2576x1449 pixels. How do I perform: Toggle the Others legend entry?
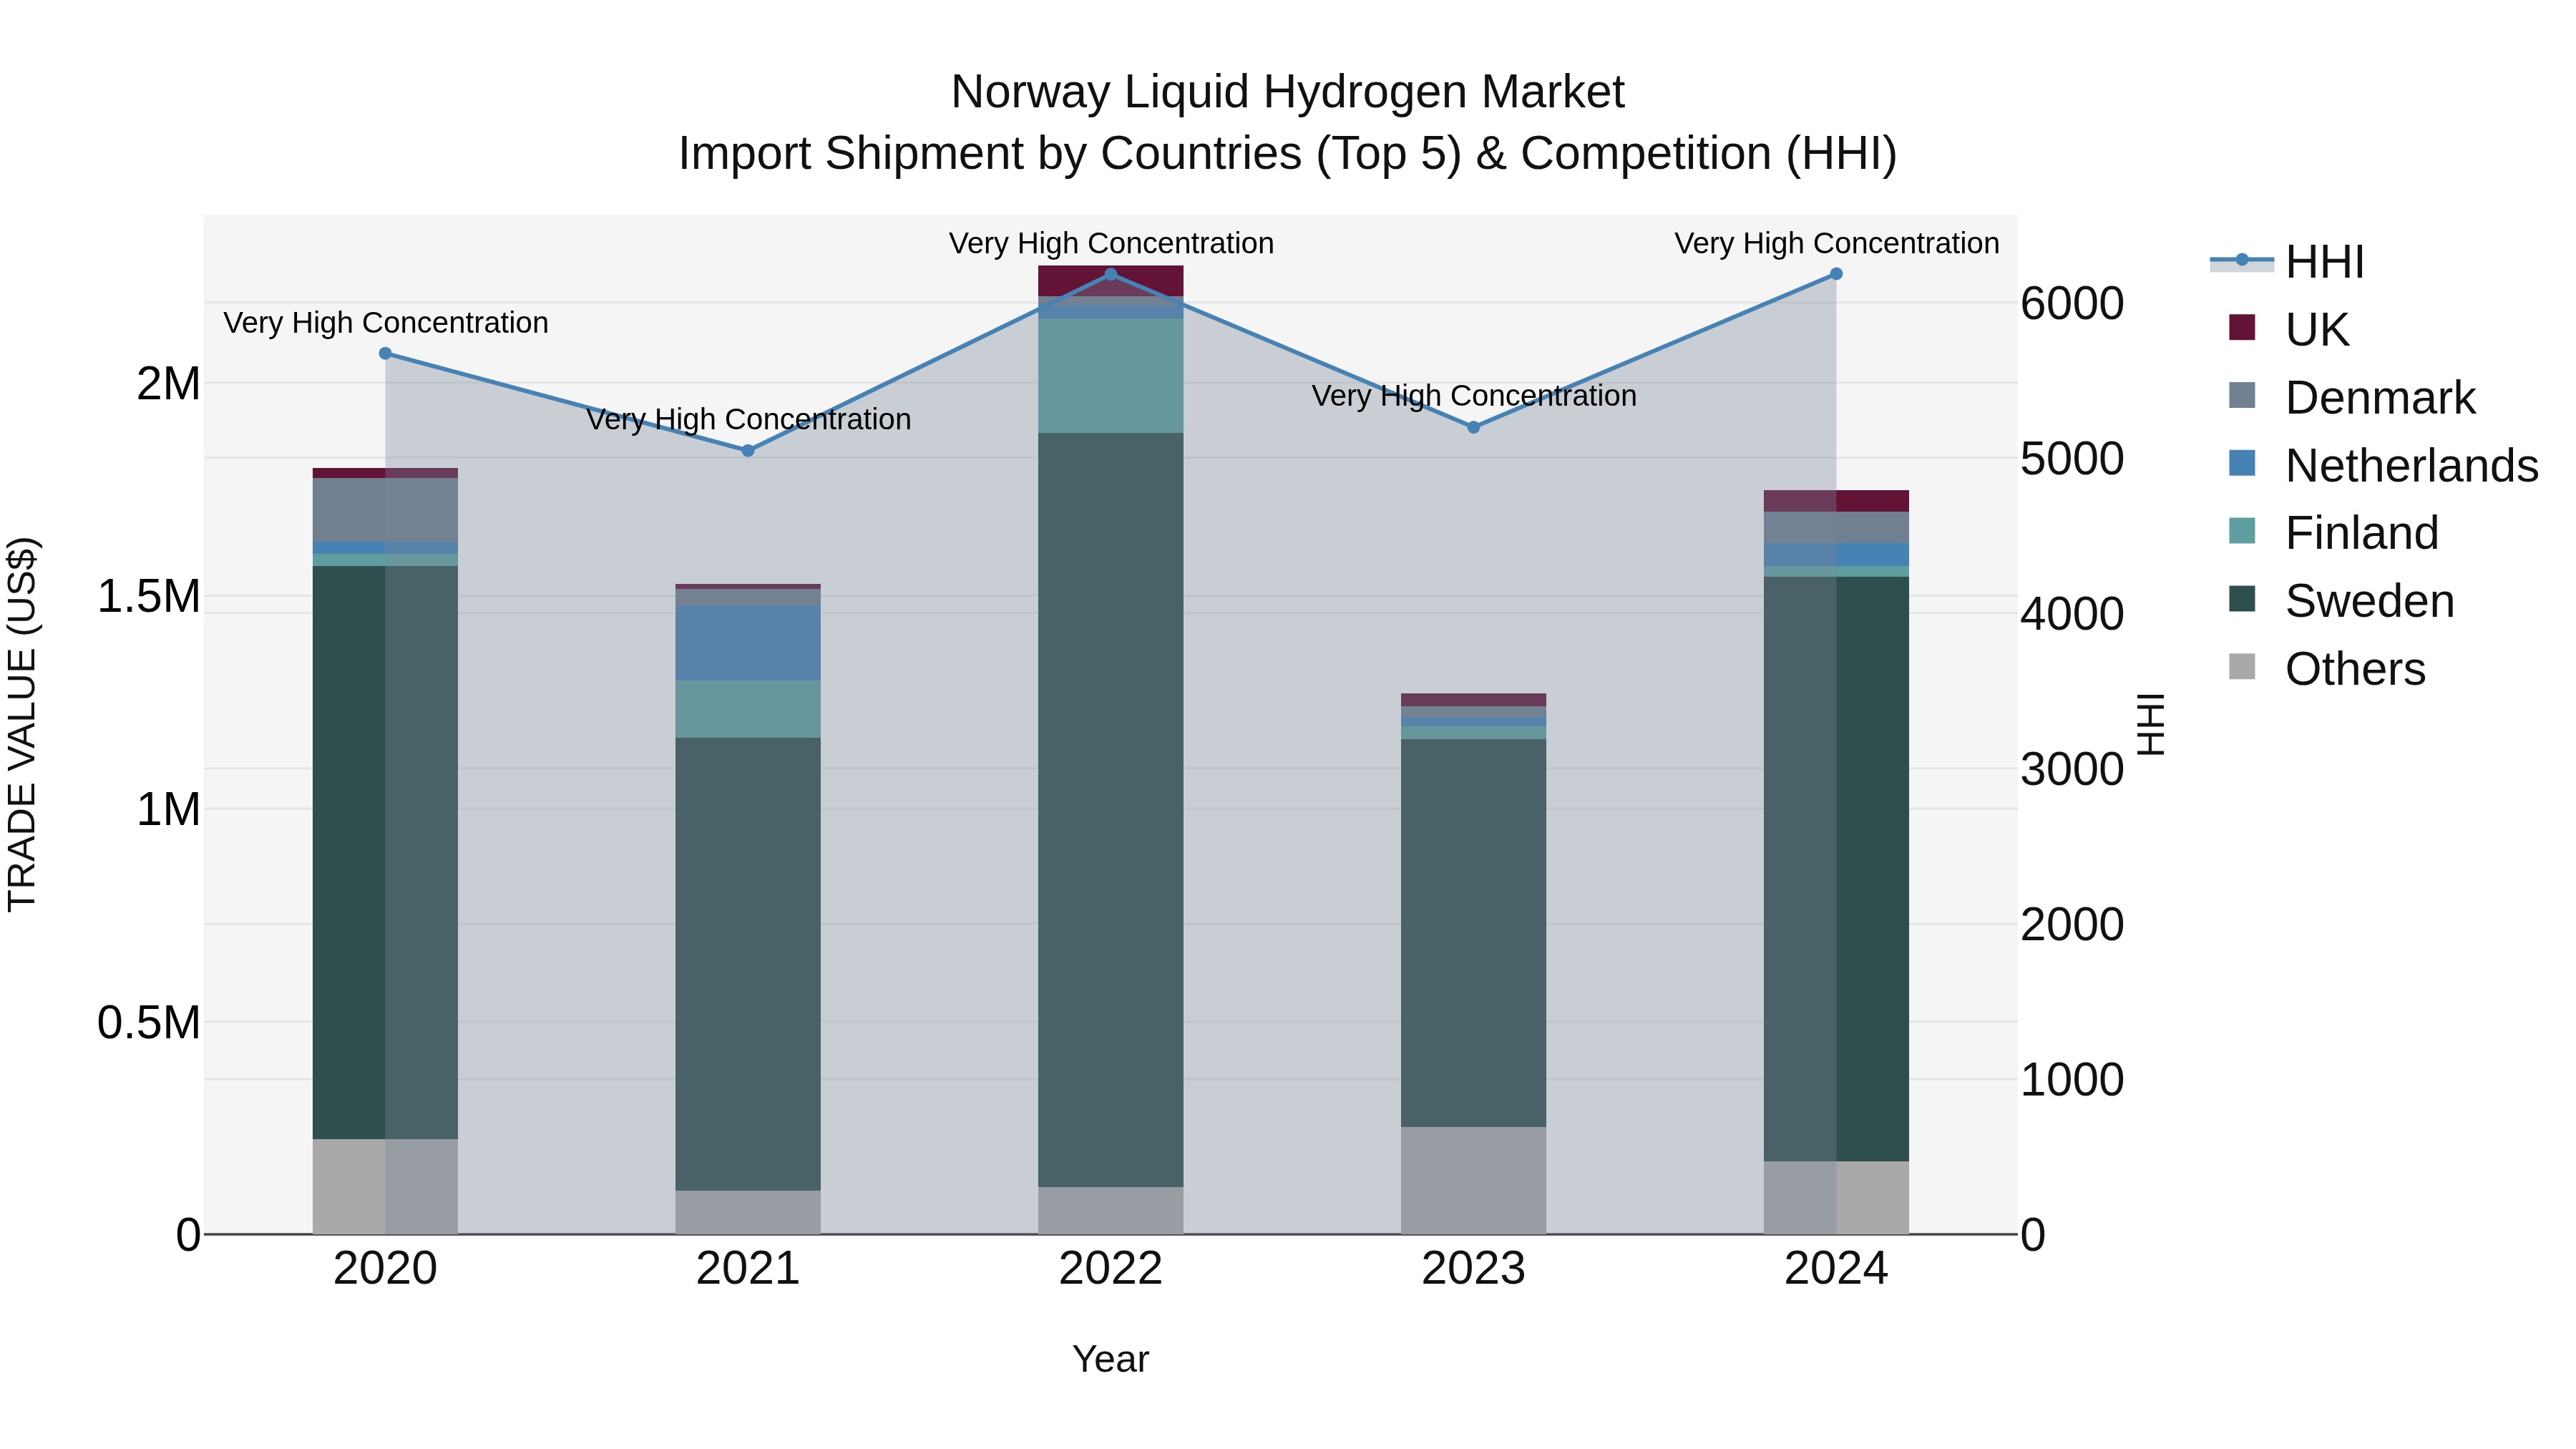tap(2326, 668)
